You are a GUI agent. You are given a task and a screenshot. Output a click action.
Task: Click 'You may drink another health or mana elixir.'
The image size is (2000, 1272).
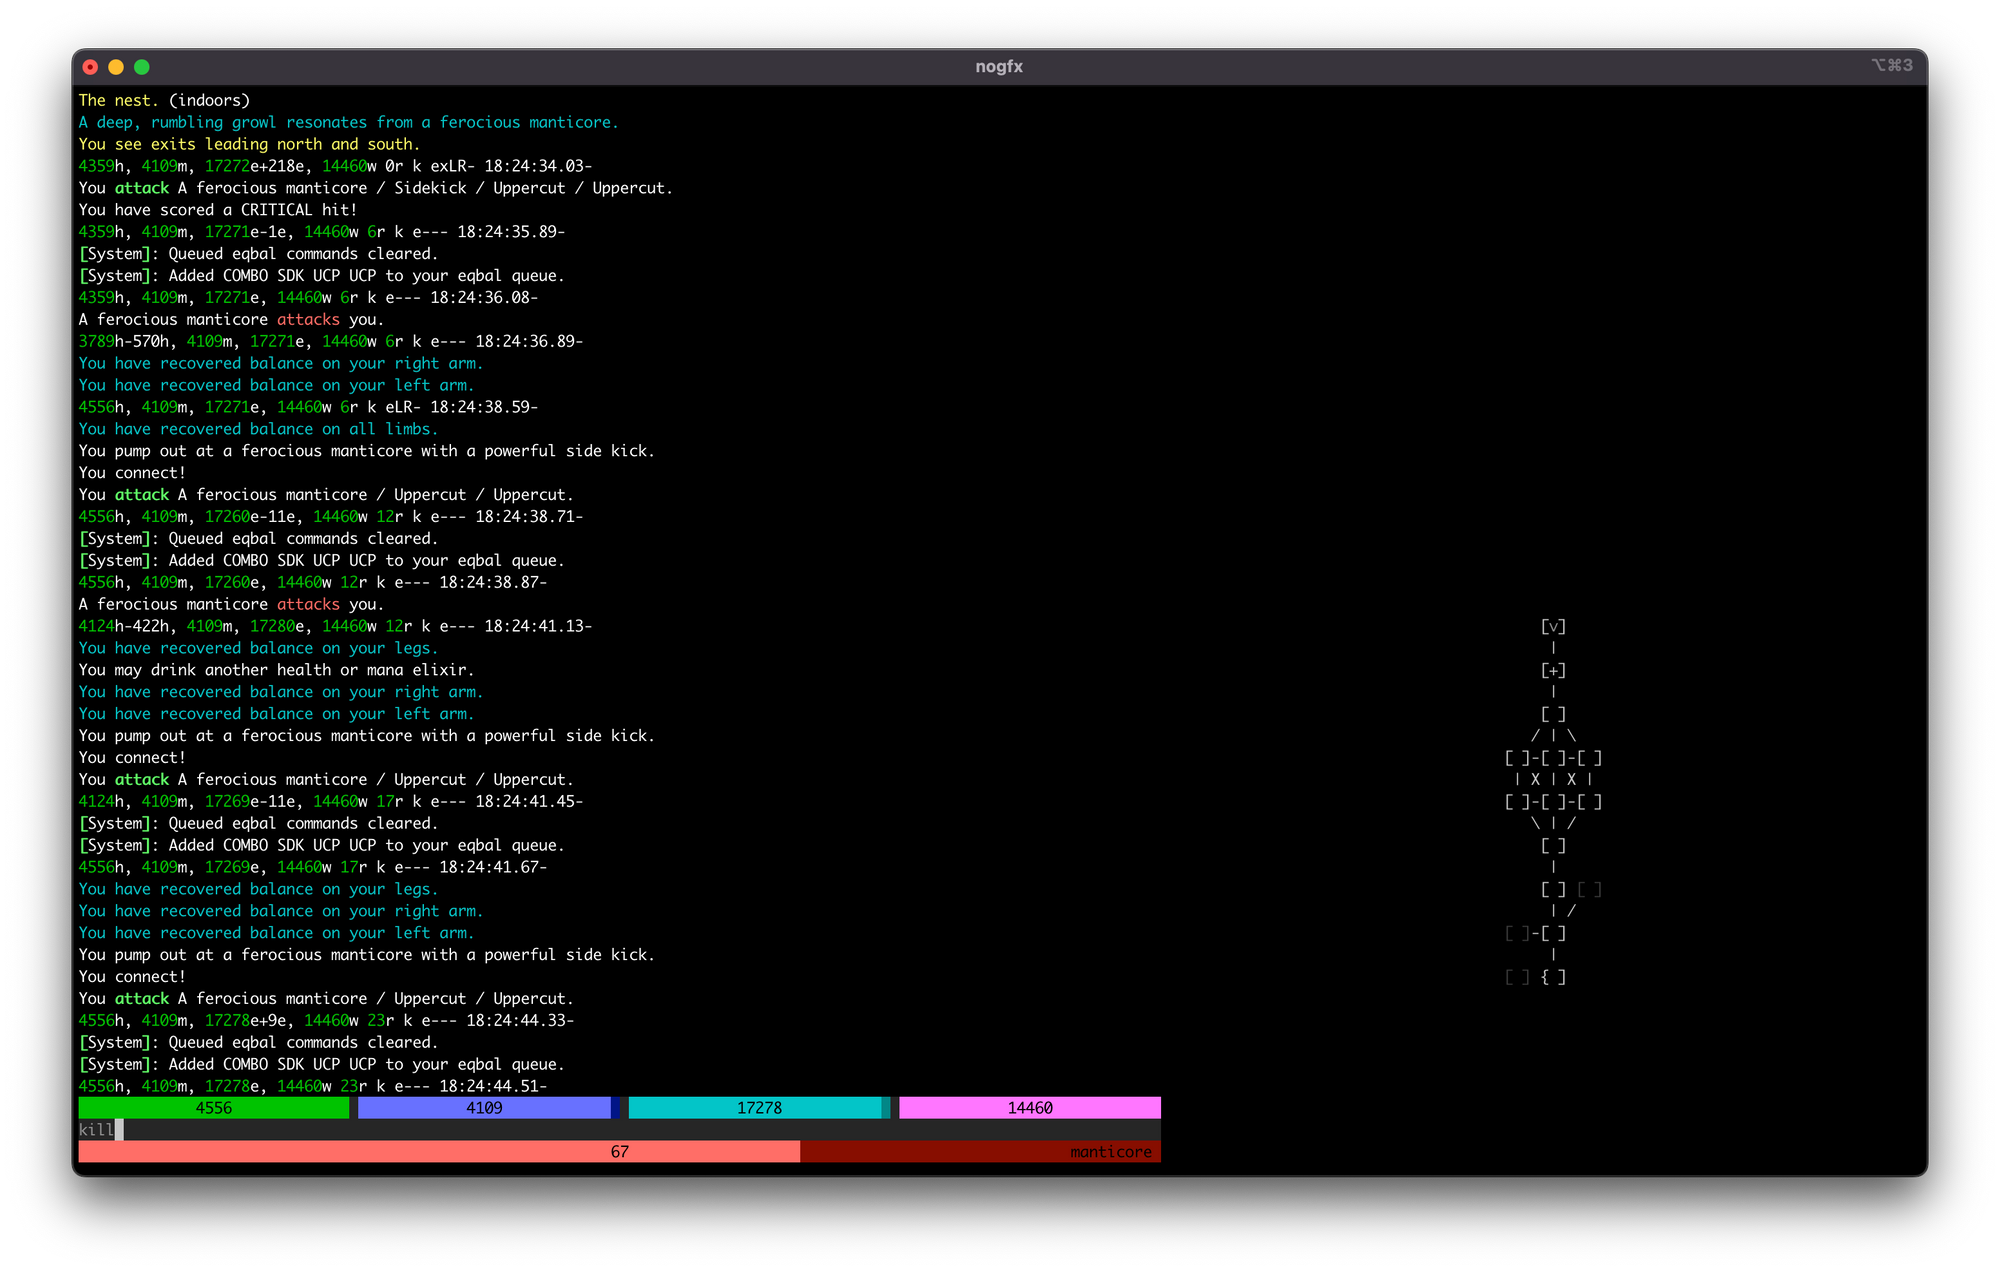(277, 670)
